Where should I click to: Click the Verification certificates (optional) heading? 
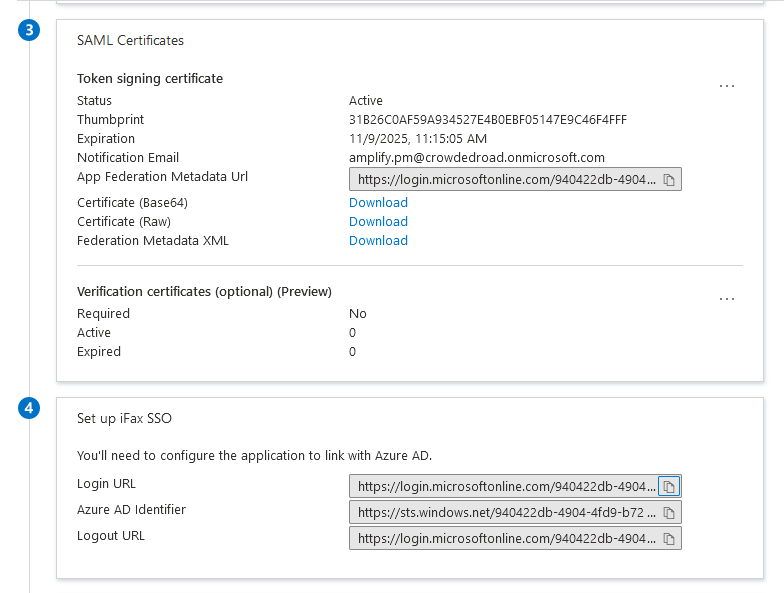click(x=204, y=292)
